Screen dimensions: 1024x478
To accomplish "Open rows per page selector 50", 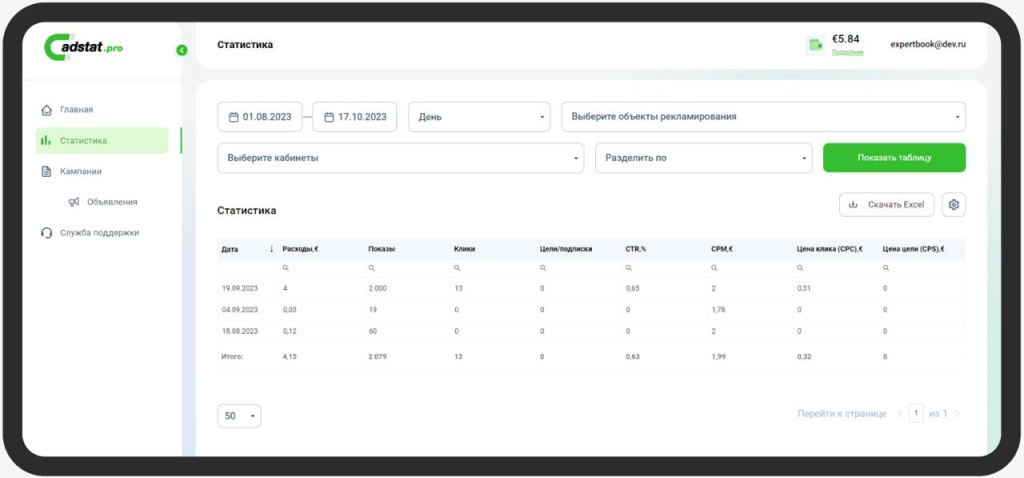I will coord(239,416).
